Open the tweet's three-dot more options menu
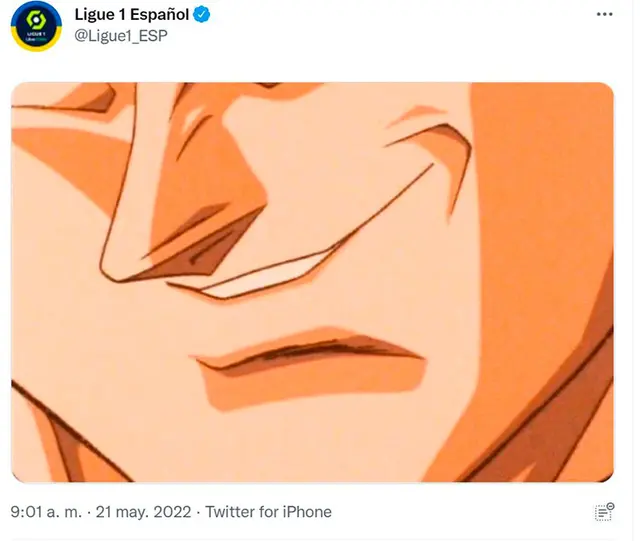This screenshot has width=640, height=541. tap(604, 14)
